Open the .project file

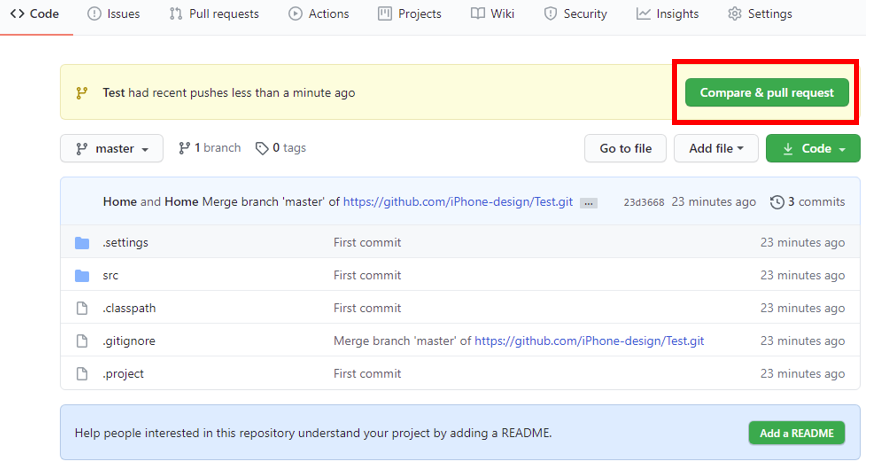(123, 374)
